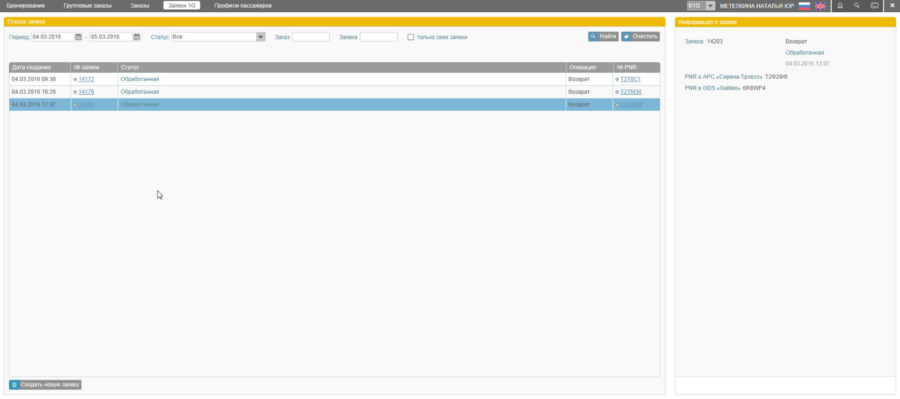Open calendar for period end date
The height and width of the screenshot is (399, 900).
[137, 37]
